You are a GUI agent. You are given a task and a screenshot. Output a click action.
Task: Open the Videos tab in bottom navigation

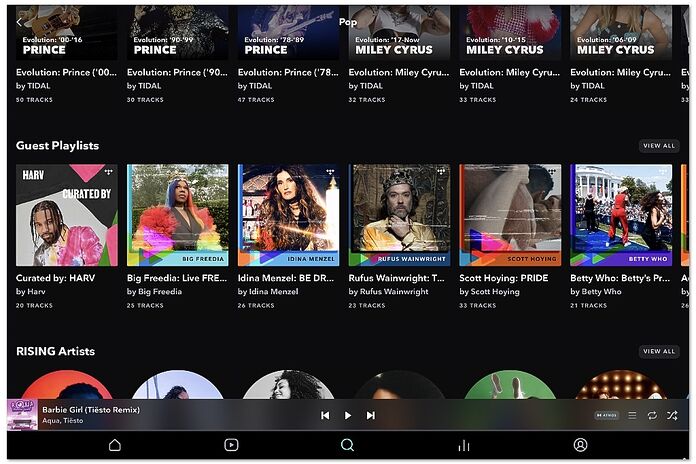point(231,445)
